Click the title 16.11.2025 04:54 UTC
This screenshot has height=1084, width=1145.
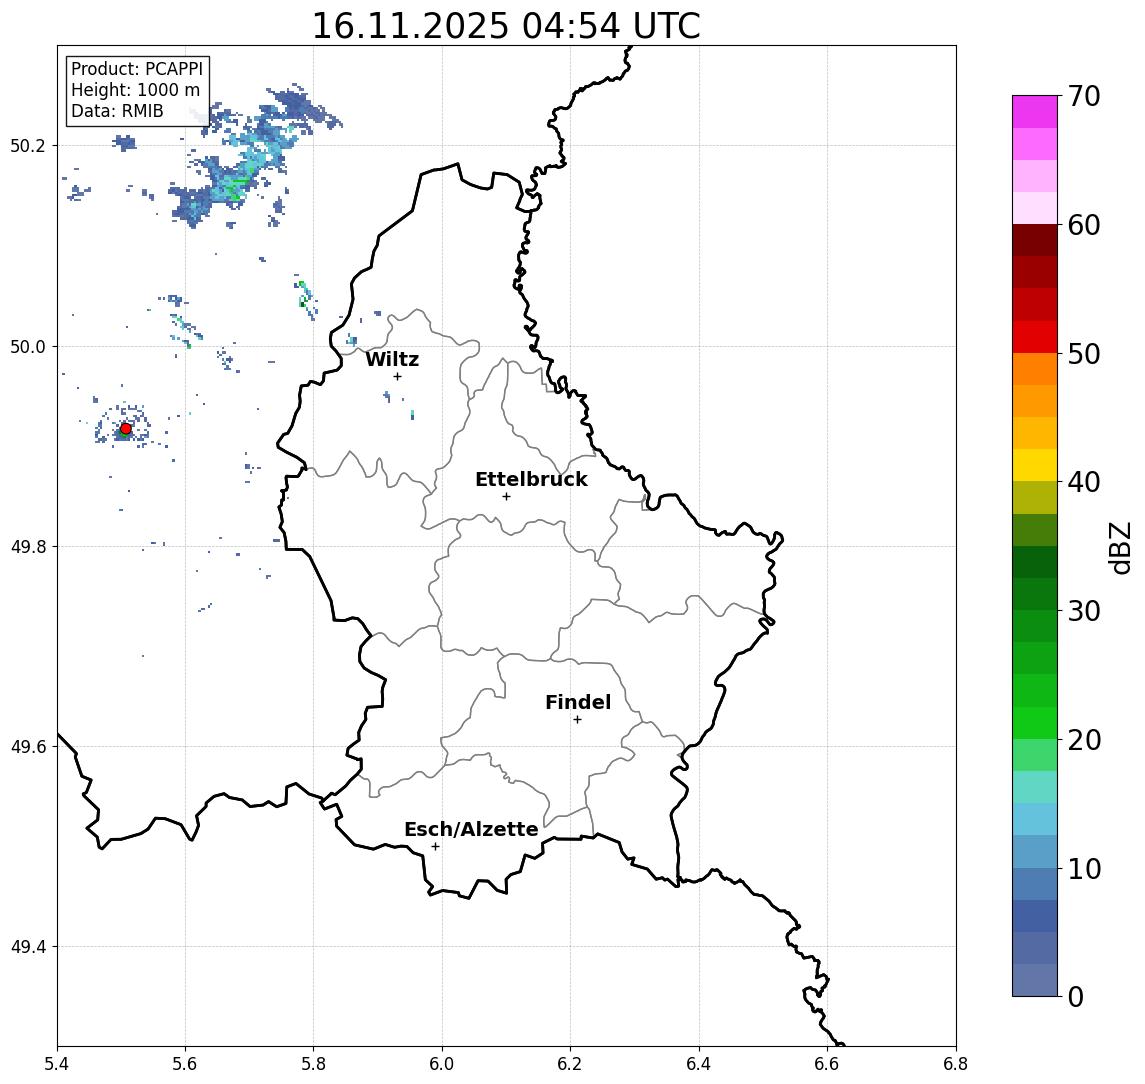coord(506,26)
